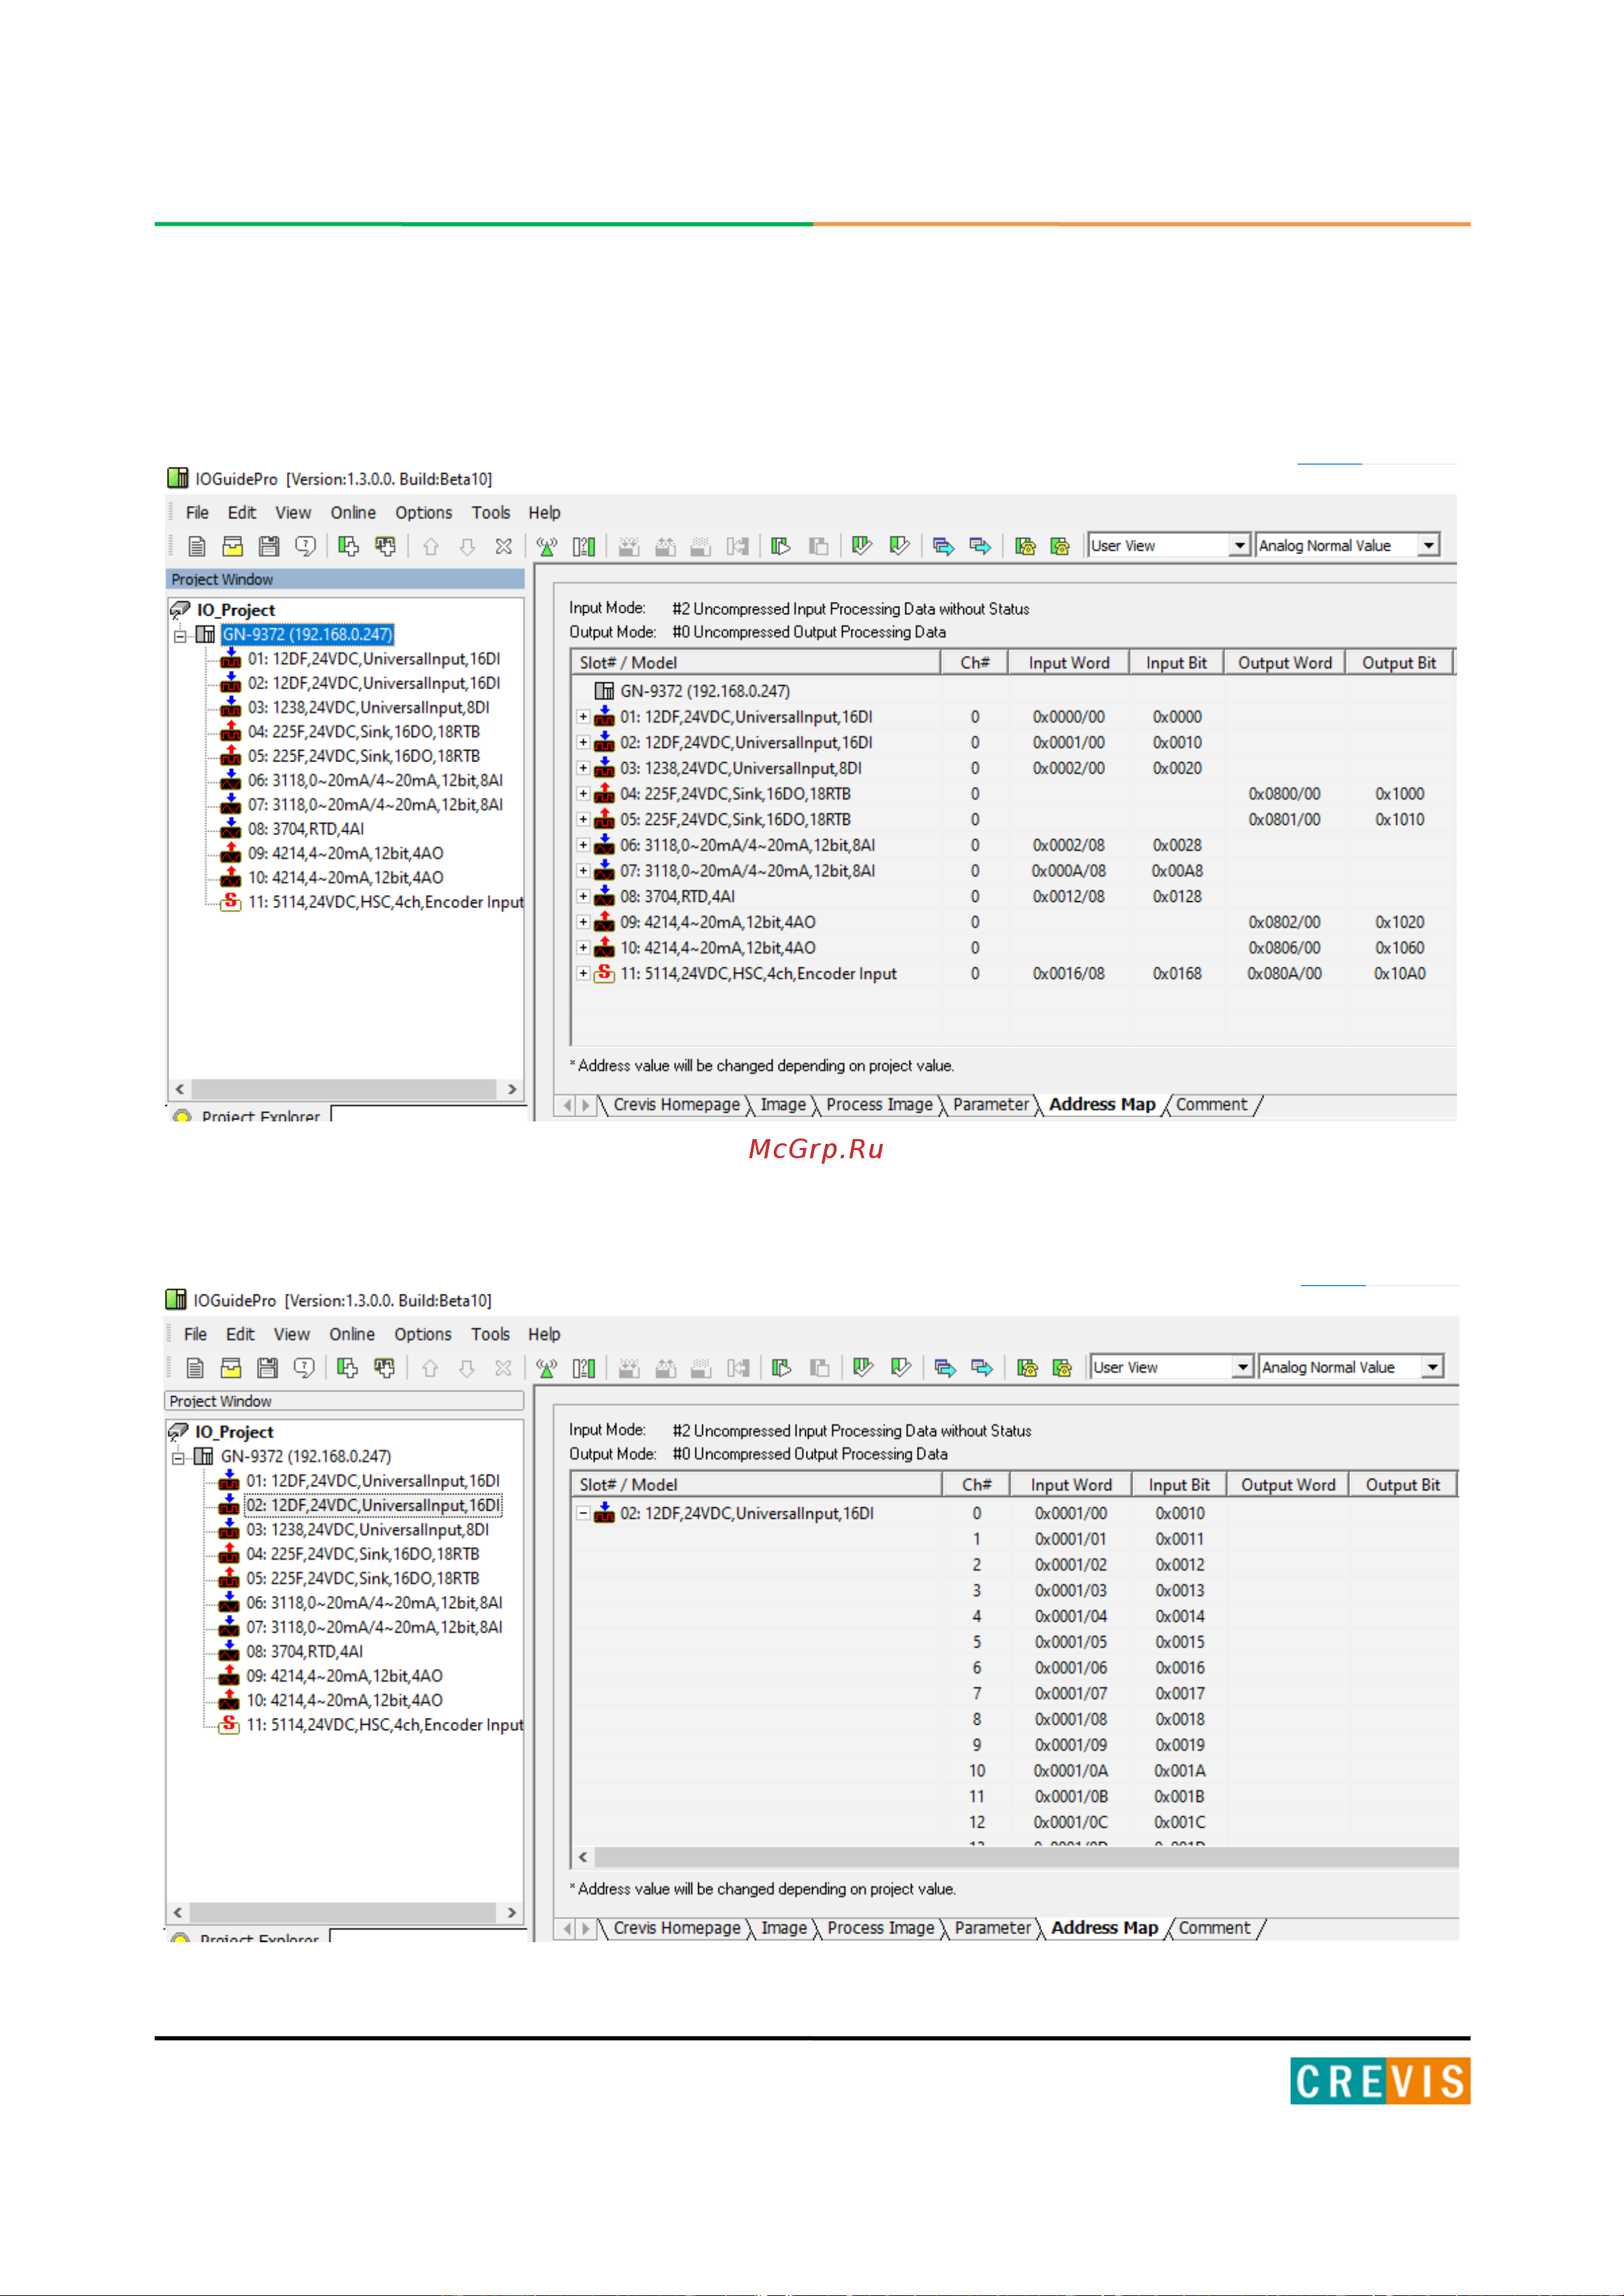Image resolution: width=1624 pixels, height=2296 pixels.
Task: Click Ch# column header in lower Address Map
Action: (976, 1485)
